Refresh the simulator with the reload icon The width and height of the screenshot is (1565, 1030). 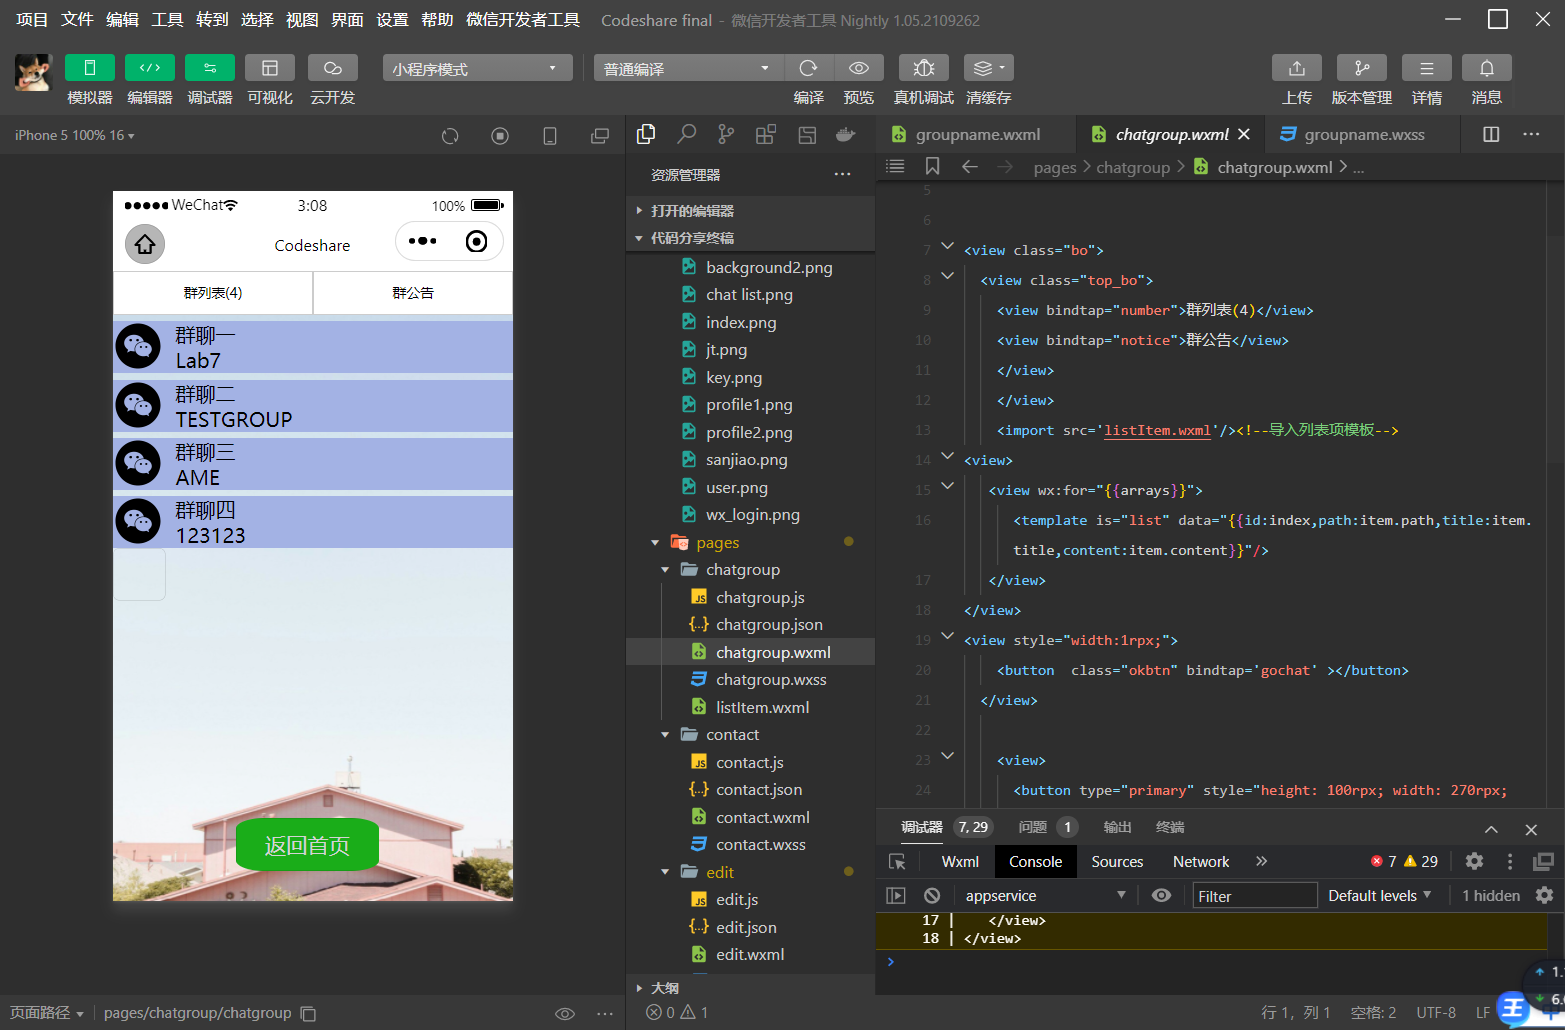[x=450, y=136]
